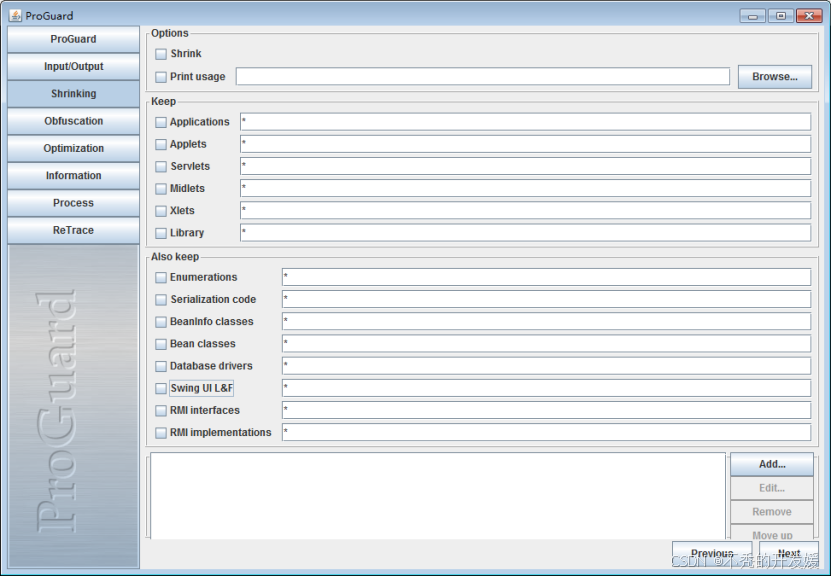Check the Library keep option
Image resolution: width=831 pixels, height=577 pixels.
point(161,234)
